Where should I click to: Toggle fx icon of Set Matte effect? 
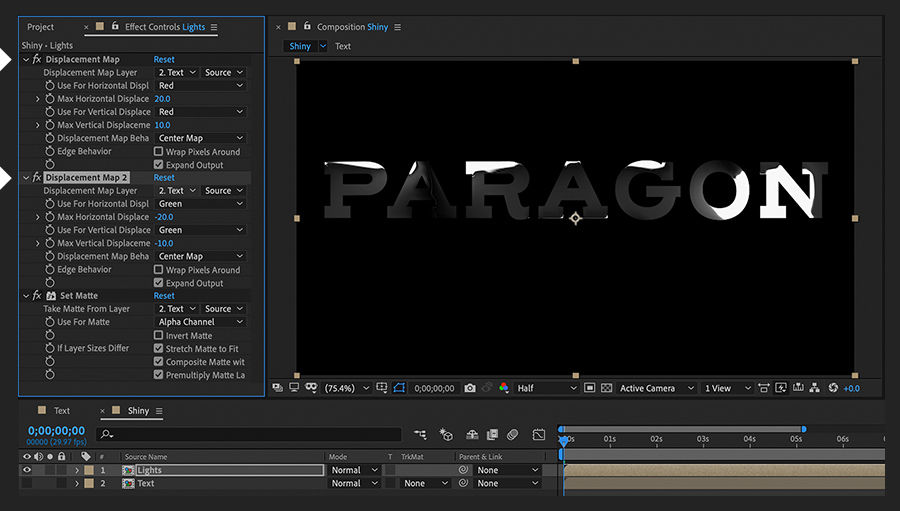pyautogui.click(x=37, y=296)
